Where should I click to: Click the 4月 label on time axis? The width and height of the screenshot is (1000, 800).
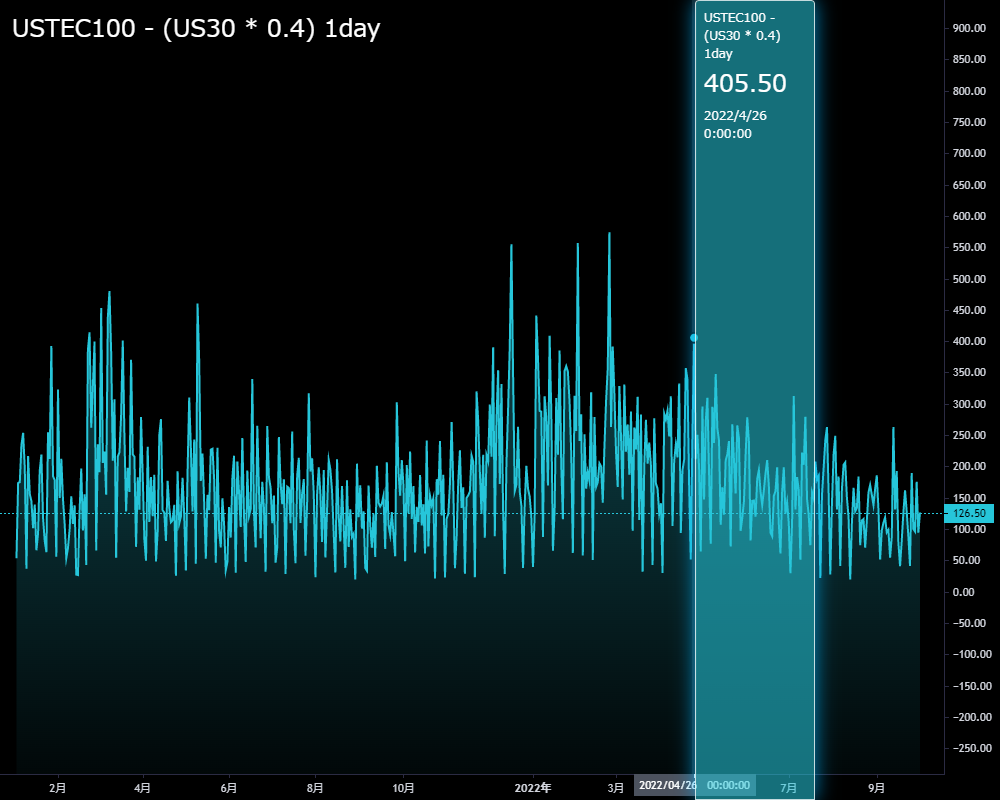click(143, 787)
